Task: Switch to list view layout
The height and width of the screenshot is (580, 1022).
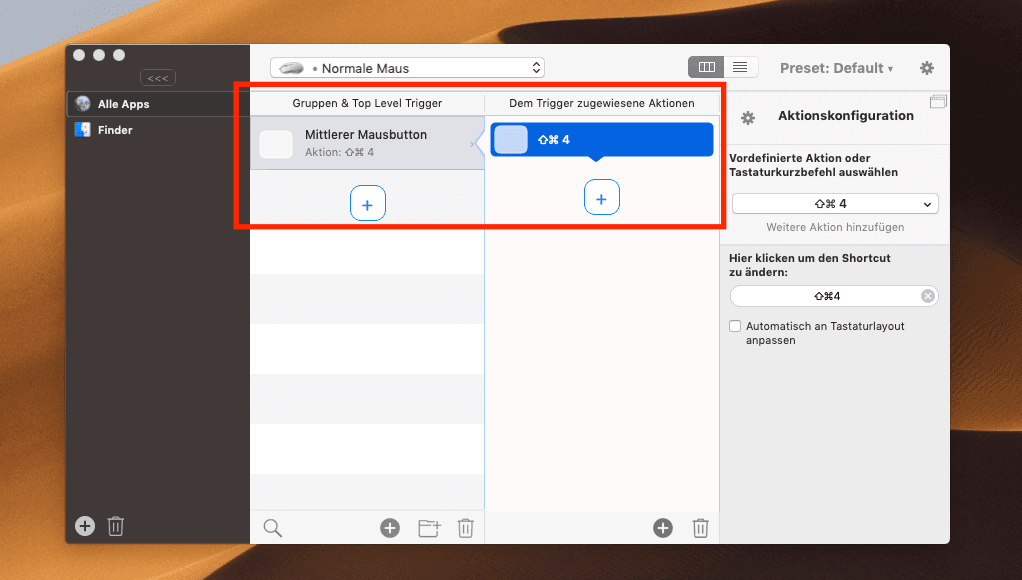Action: [740, 67]
